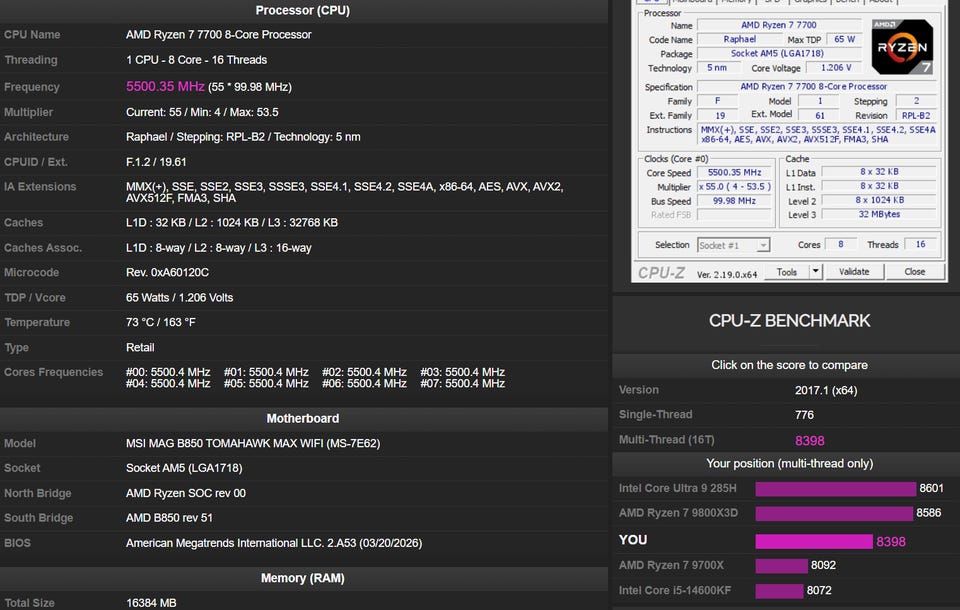The height and width of the screenshot is (610, 960).
Task: Click CPU-Z Max TDP field '65 W'
Action: [x=844, y=39]
